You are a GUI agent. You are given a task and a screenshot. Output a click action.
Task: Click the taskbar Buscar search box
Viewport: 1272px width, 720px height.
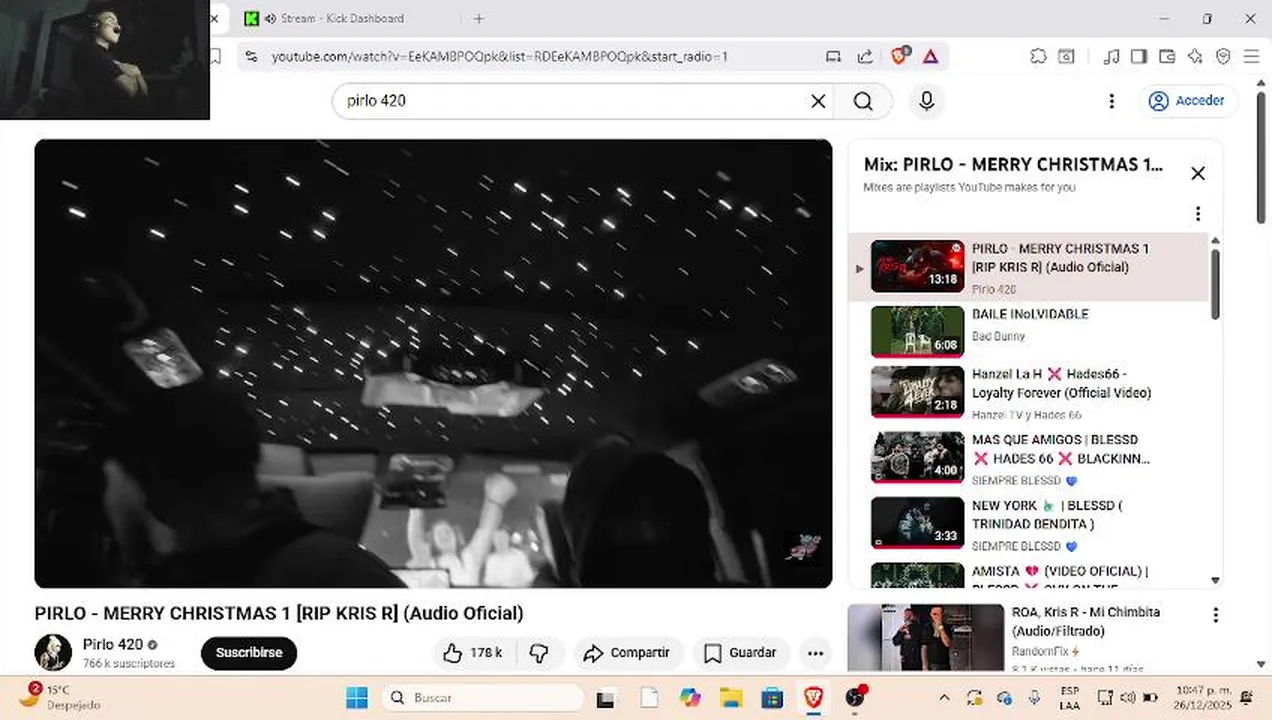coord(483,698)
